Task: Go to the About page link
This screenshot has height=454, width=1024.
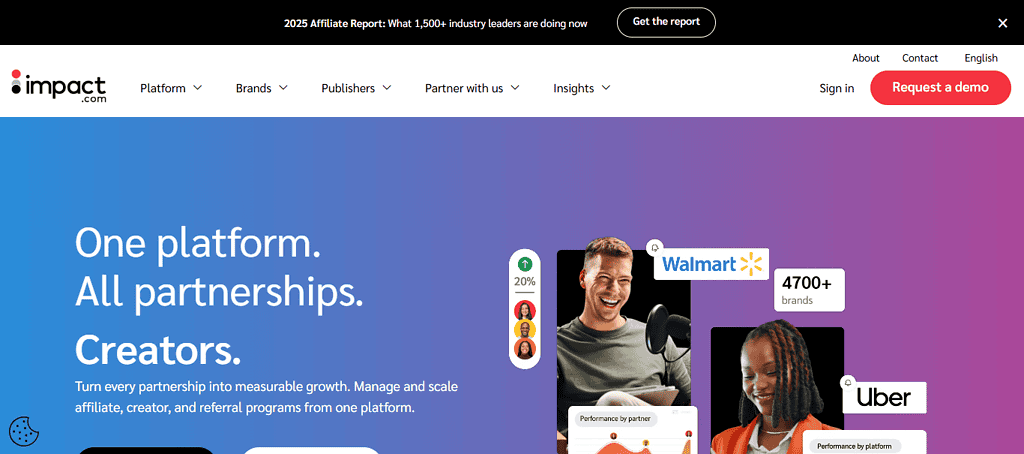Action: coord(866,58)
